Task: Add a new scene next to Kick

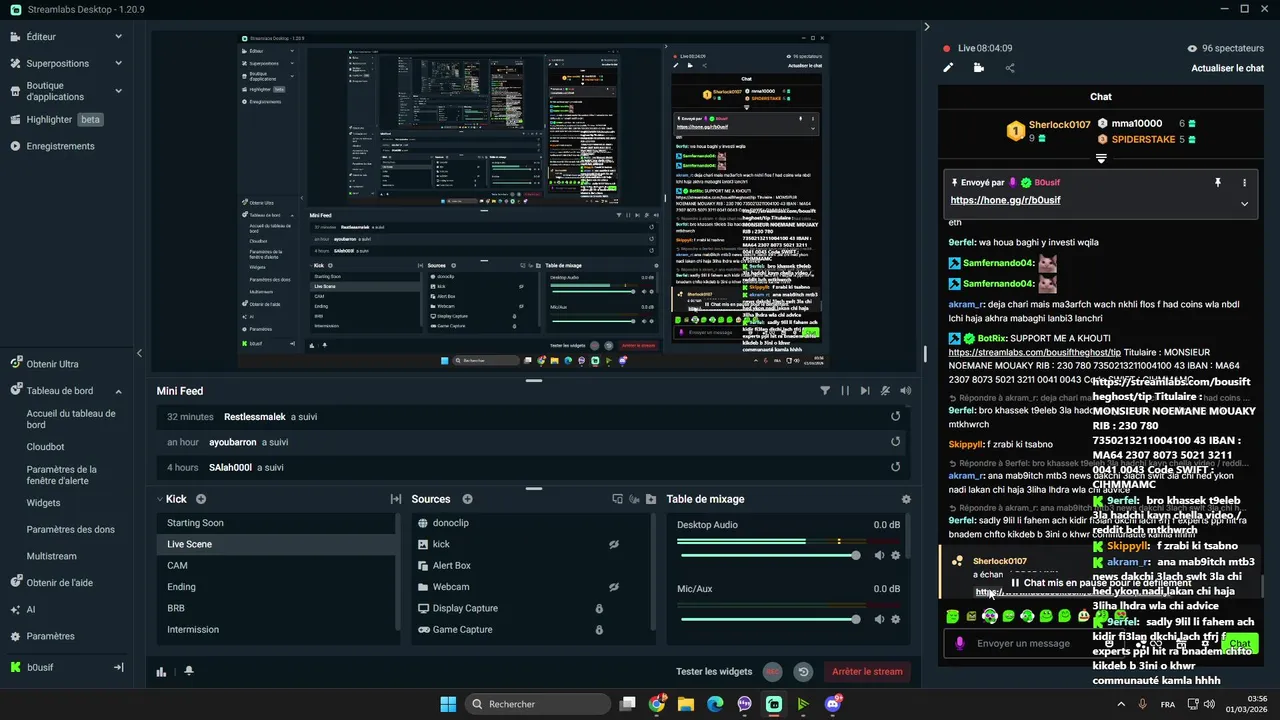Action: coord(201,499)
